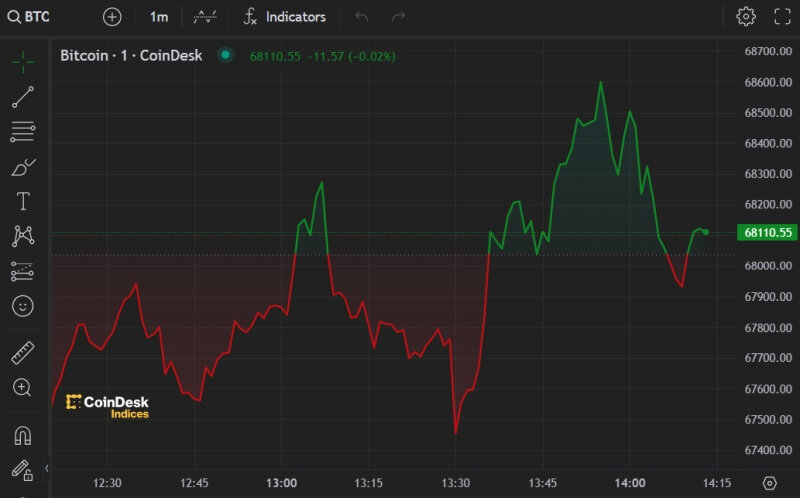Viewport: 800px width, 498px height.
Task: Select the text annotation tool
Action: coord(23,201)
